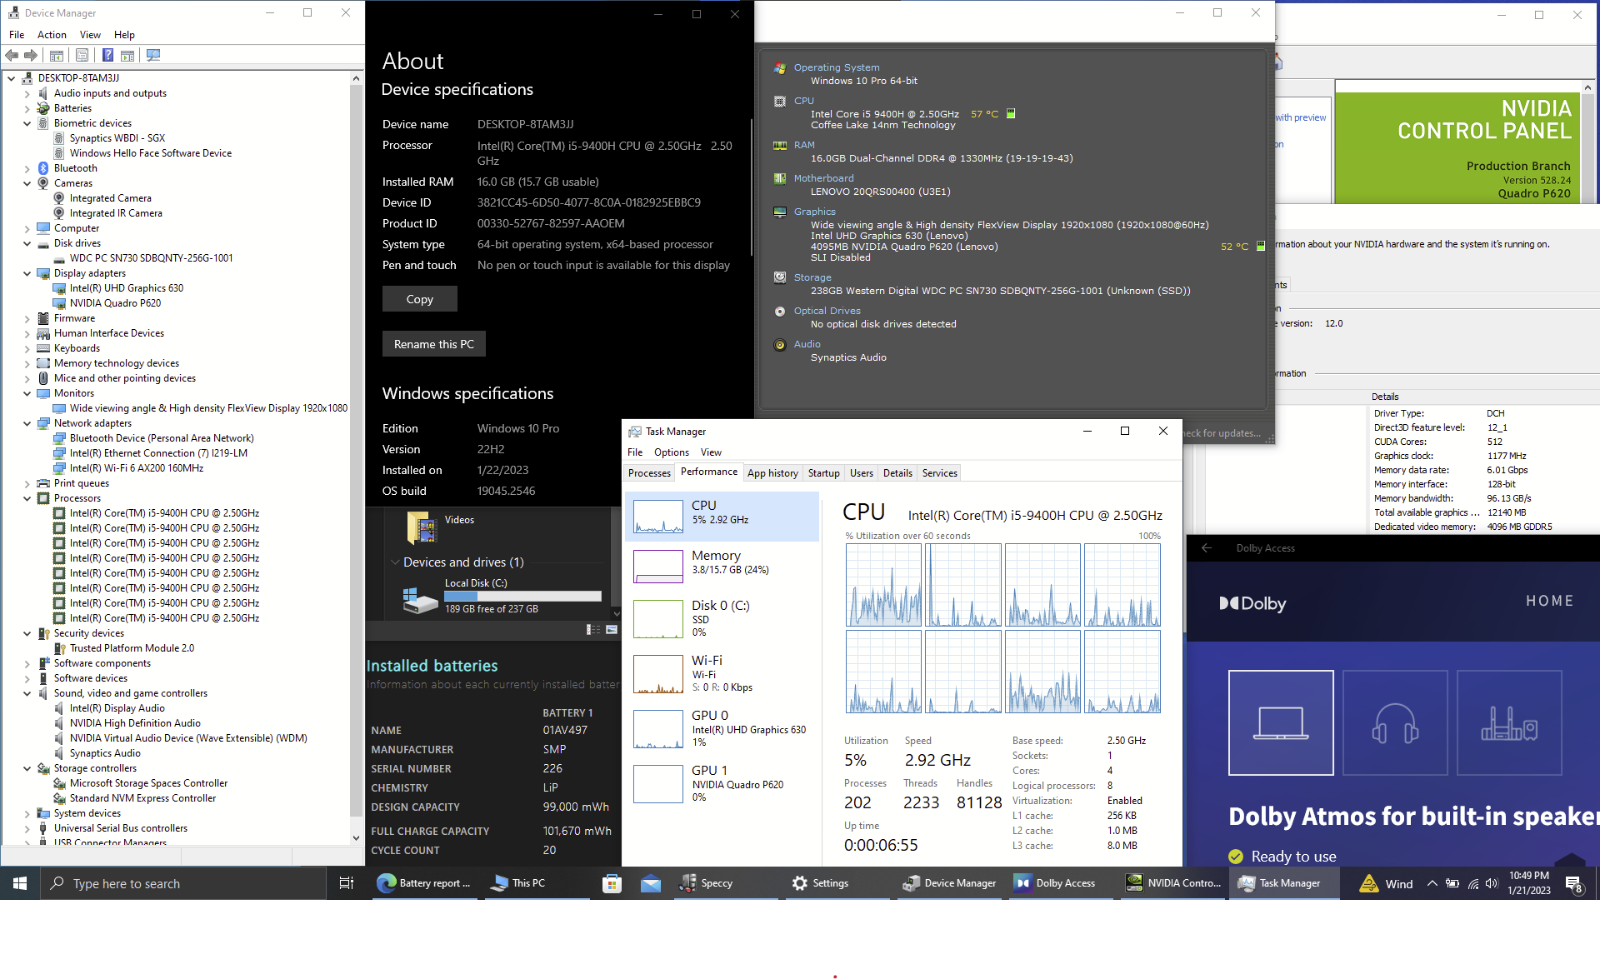Collapse the Processors node in Device Manager
The height and width of the screenshot is (979, 1600).
coord(27,499)
